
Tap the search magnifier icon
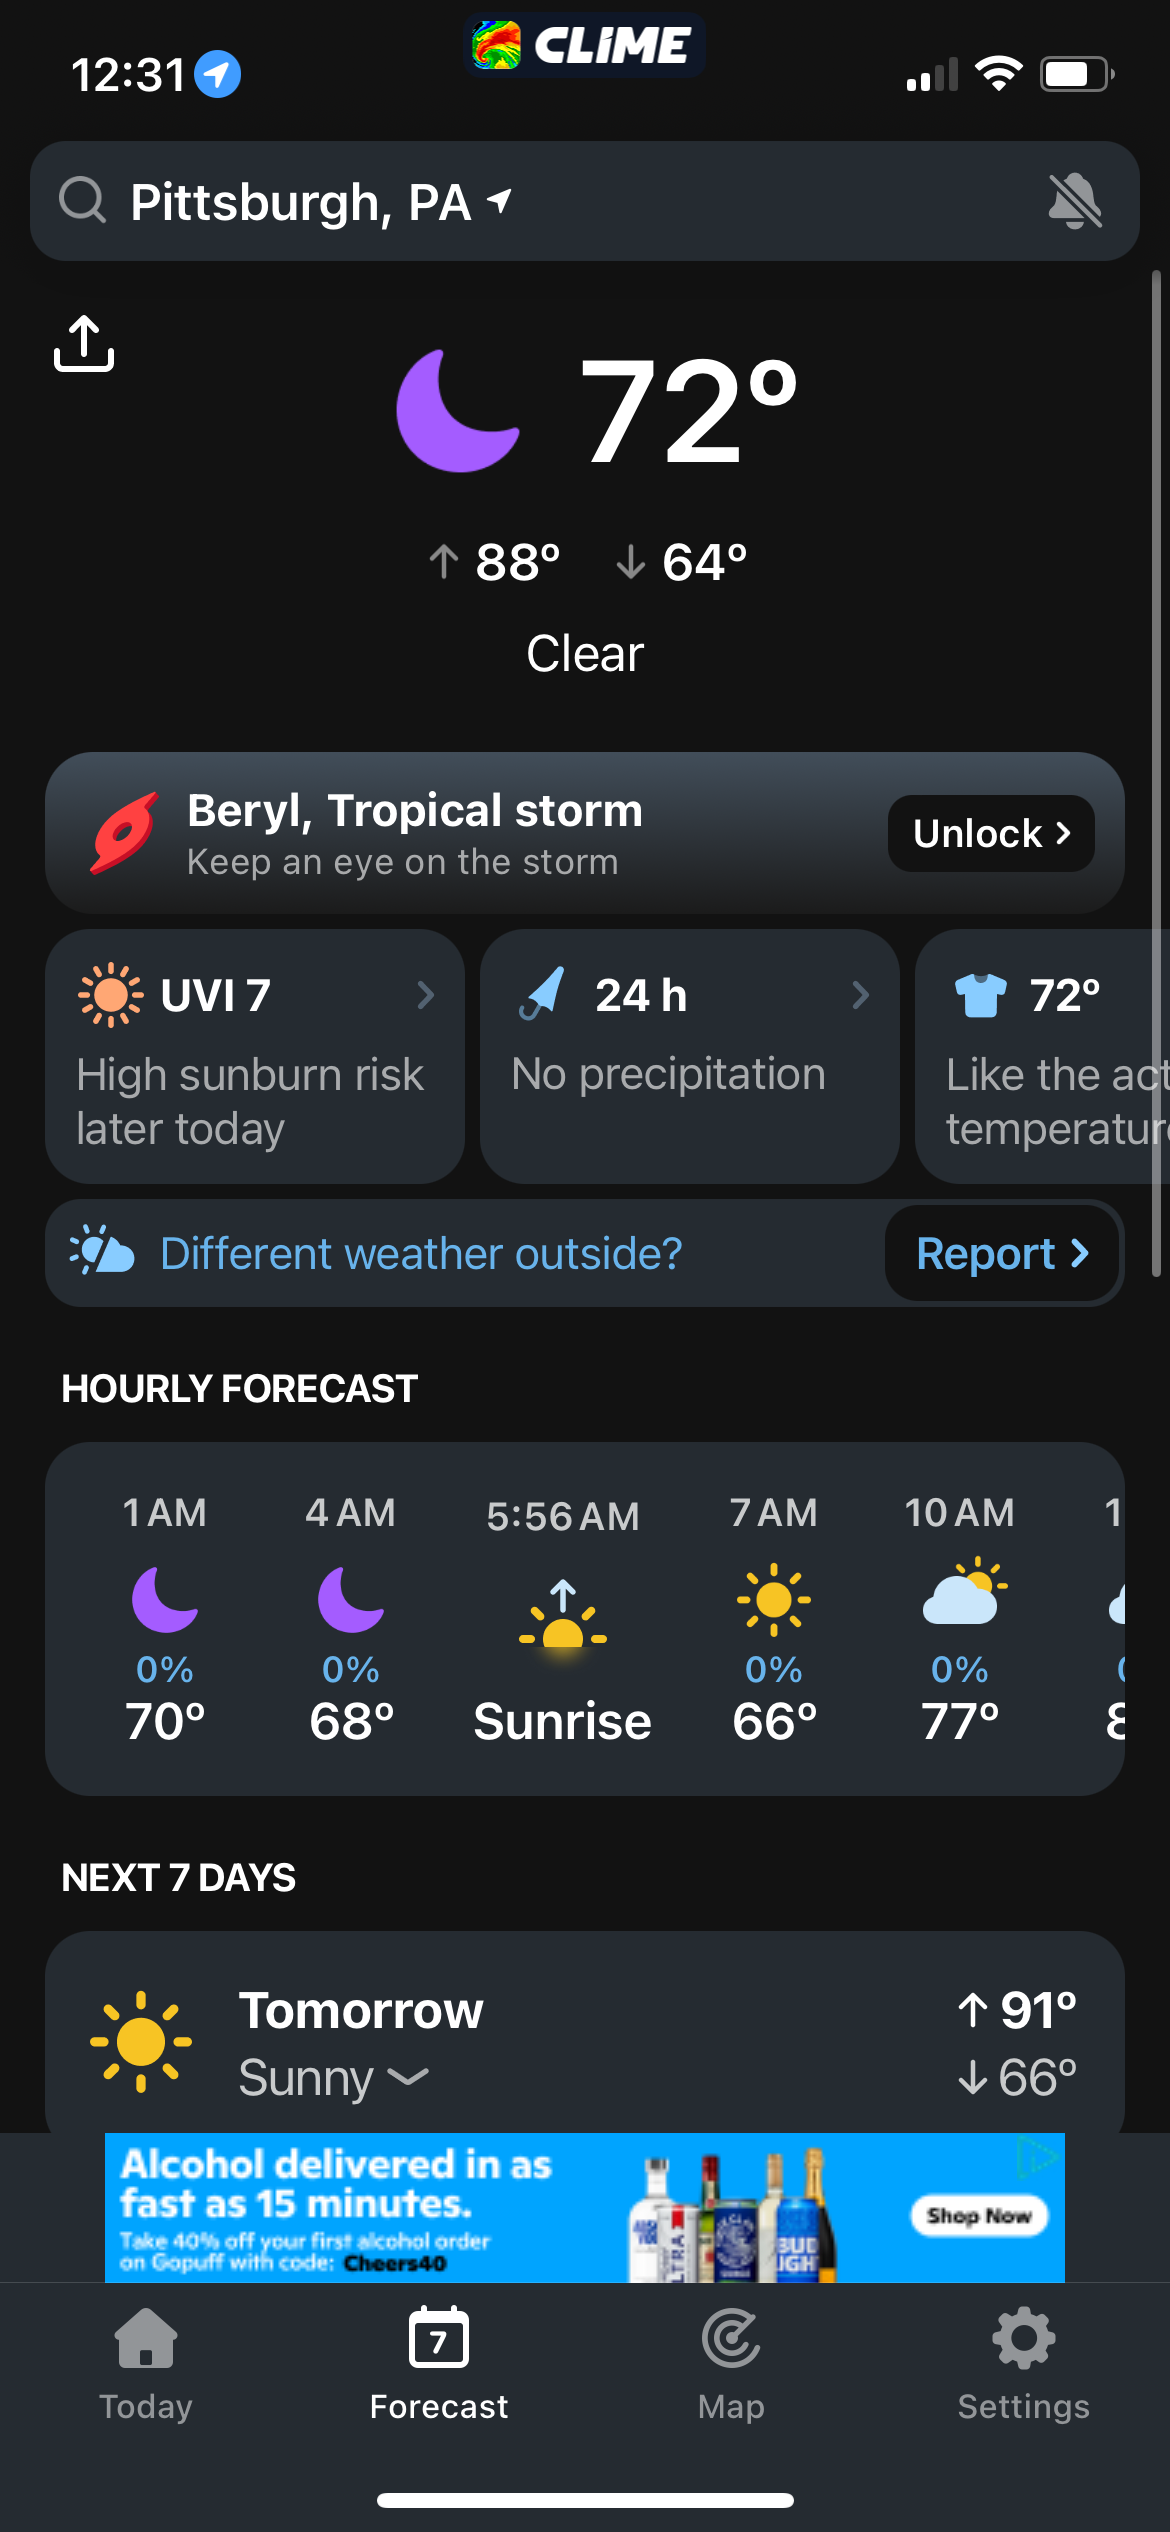tap(82, 200)
